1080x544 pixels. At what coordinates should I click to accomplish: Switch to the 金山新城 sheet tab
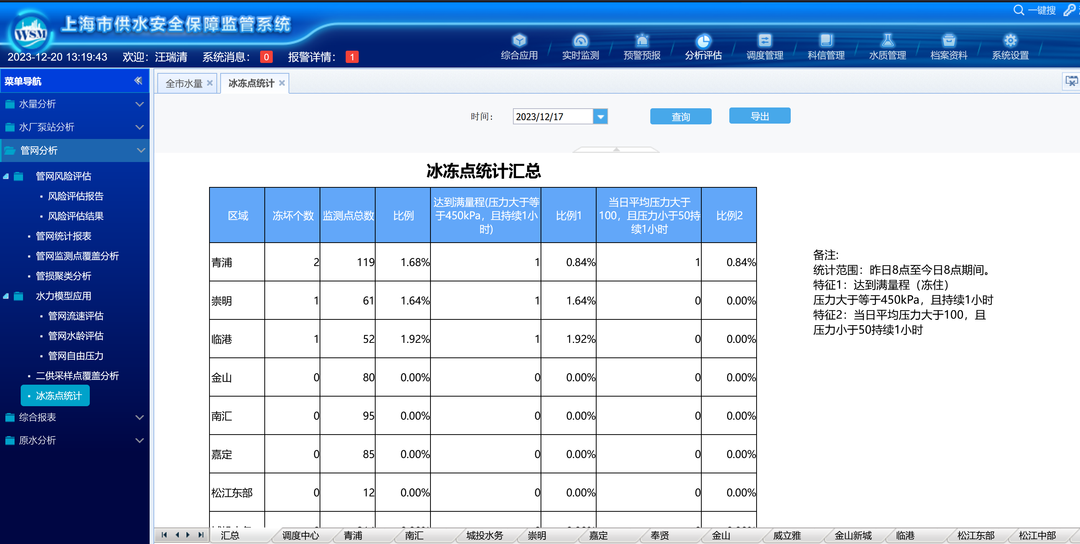tap(853, 535)
